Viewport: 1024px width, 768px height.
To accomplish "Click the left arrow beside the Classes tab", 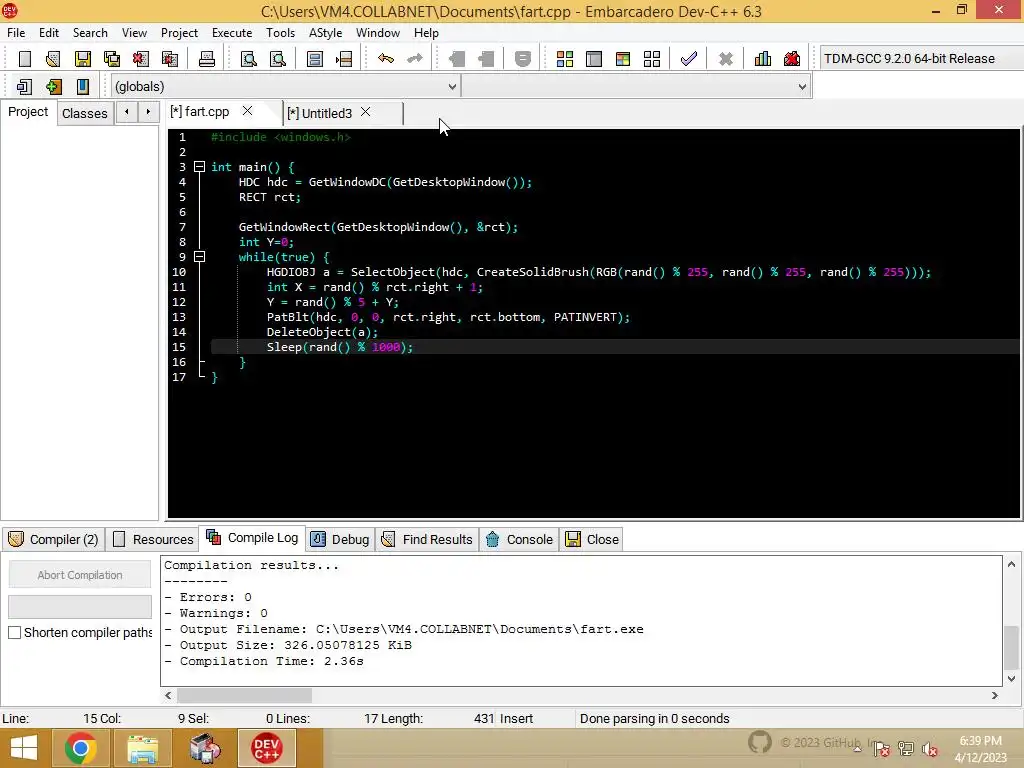I will pos(127,112).
